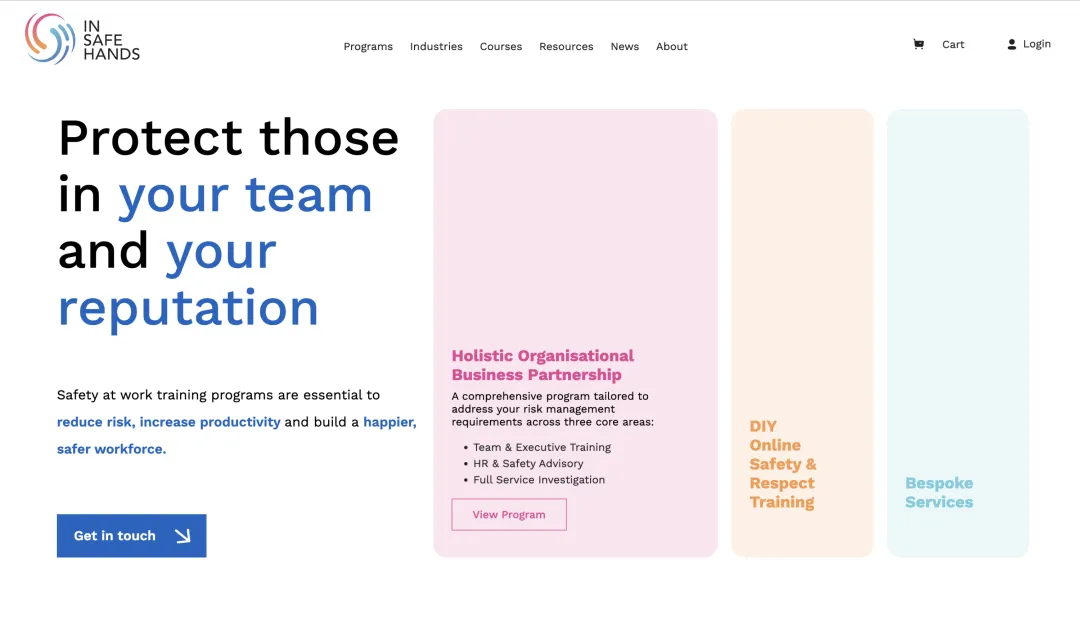
Task: Expand the Bespoke Services card
Action: coord(957,330)
